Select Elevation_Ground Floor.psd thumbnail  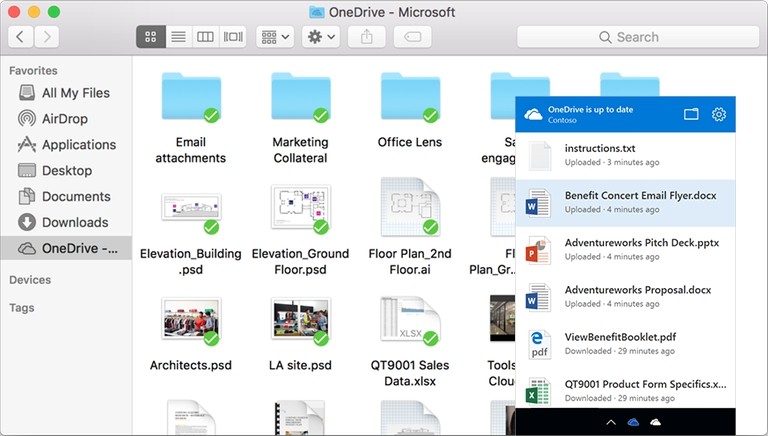pyautogui.click(x=301, y=208)
